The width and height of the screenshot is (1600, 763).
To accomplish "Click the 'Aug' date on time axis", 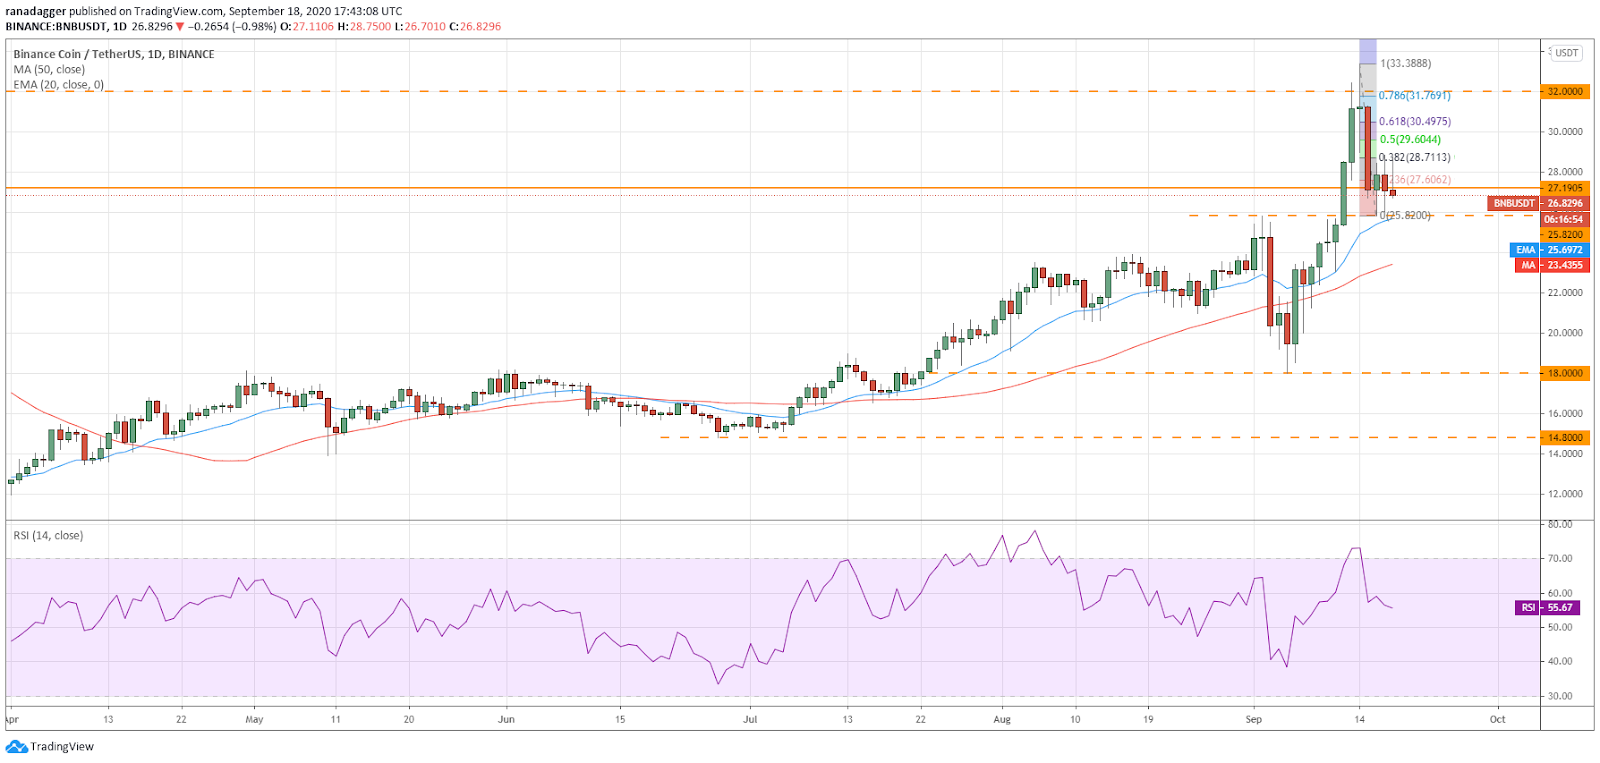I will click(1002, 719).
